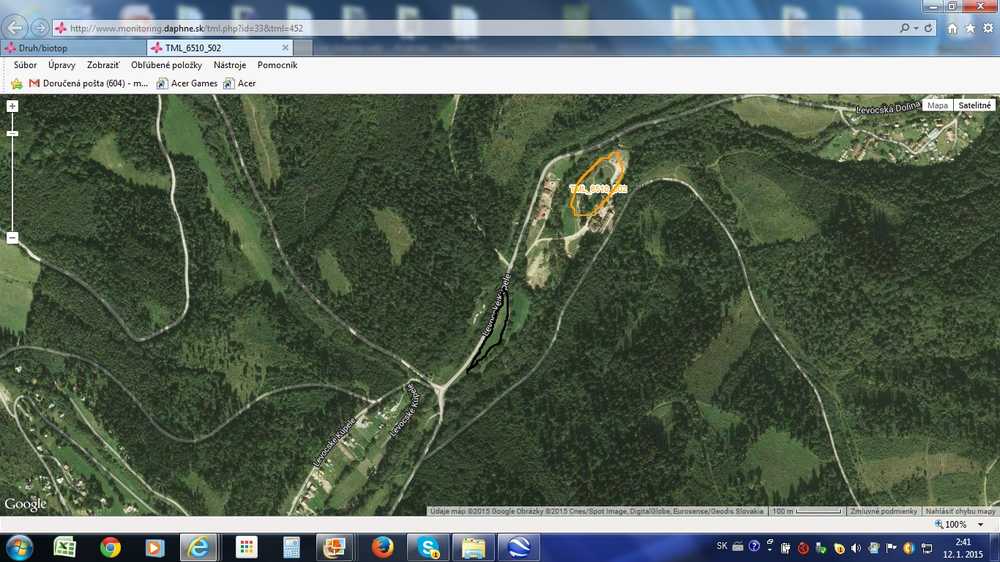Go back with browser back arrow
The width and height of the screenshot is (1000, 562).
coord(16,28)
